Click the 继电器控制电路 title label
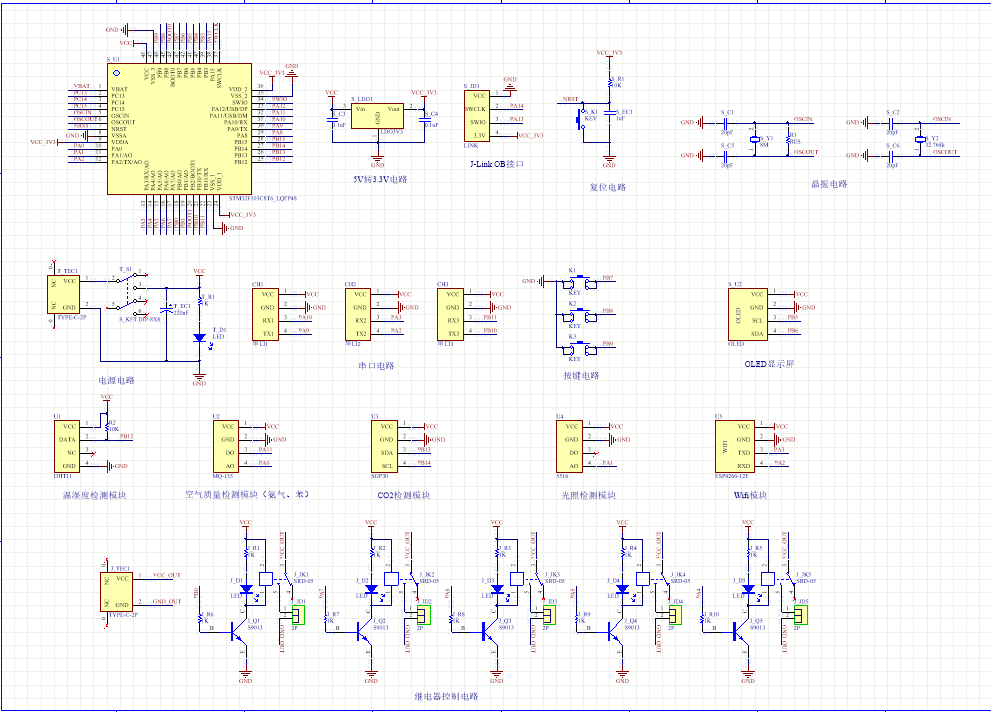This screenshot has width=991, height=712. (445, 696)
